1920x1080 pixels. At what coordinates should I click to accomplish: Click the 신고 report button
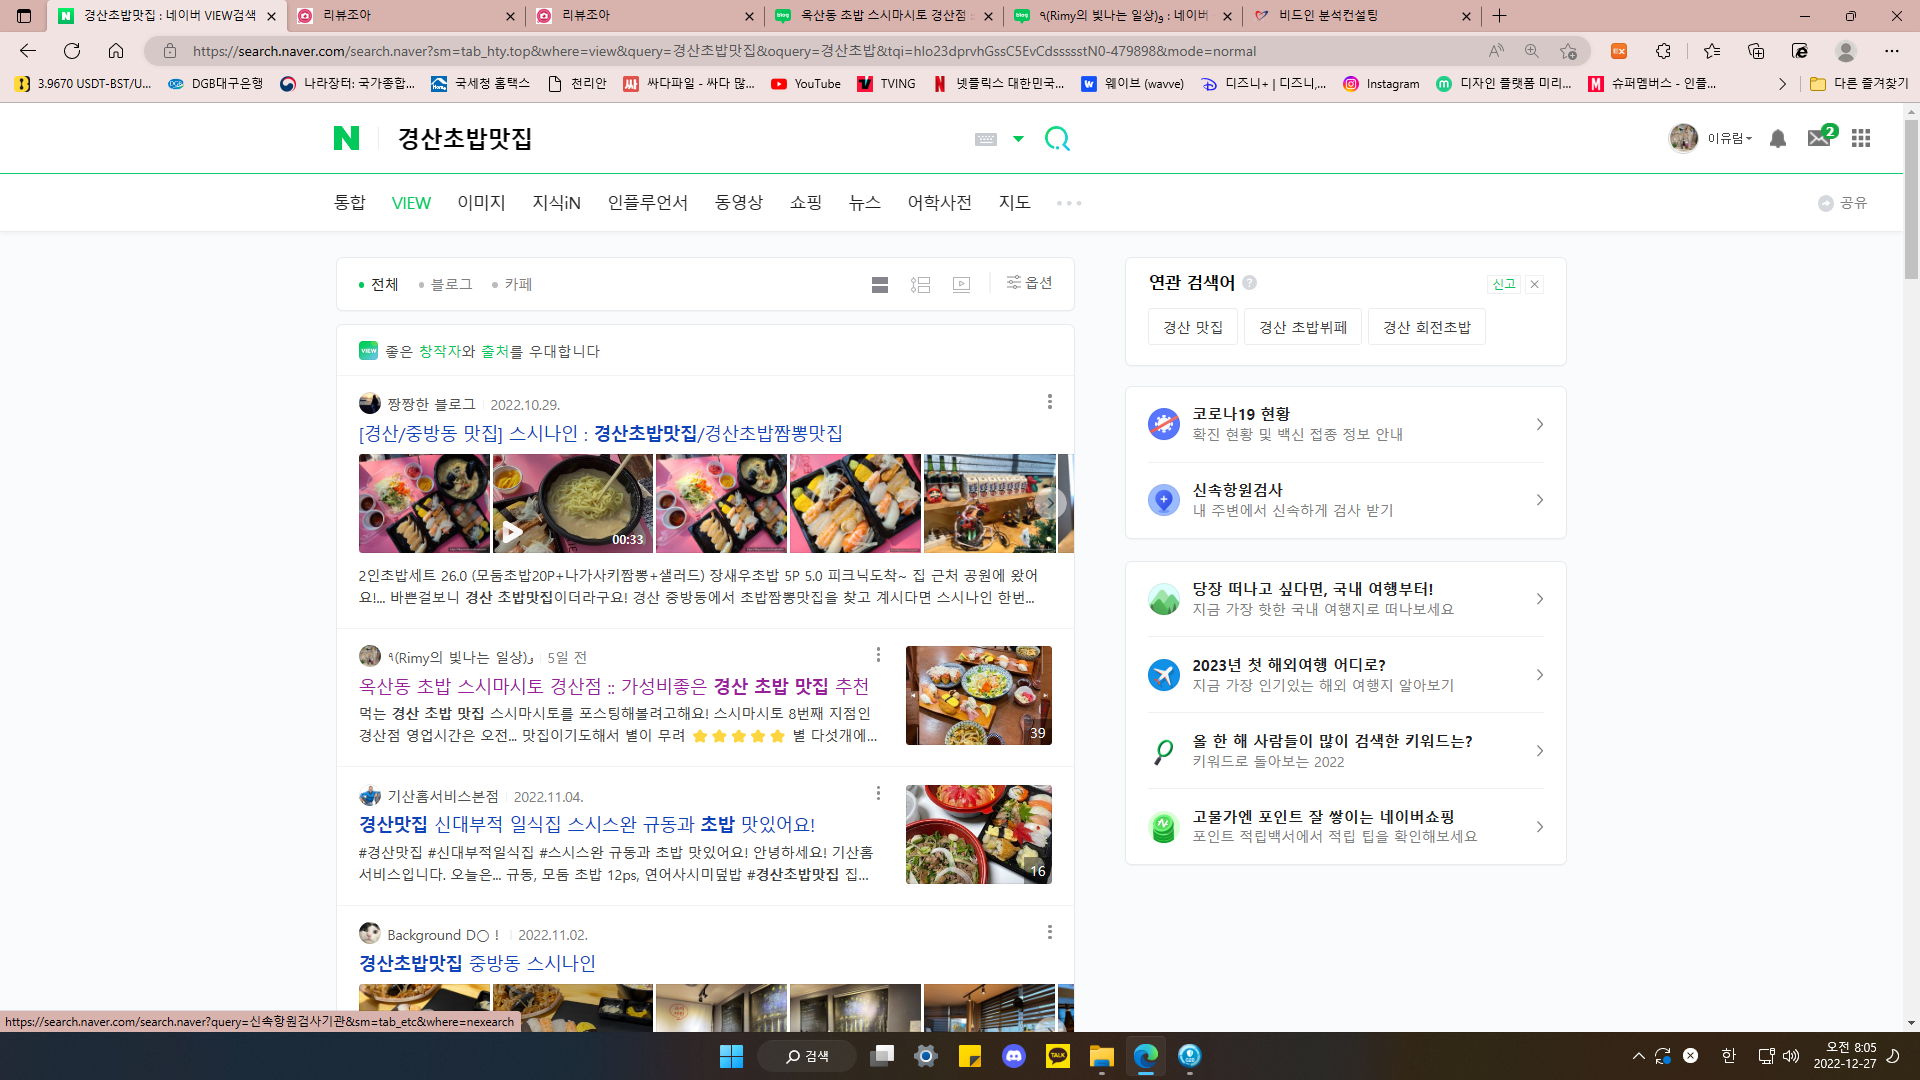click(x=1503, y=284)
